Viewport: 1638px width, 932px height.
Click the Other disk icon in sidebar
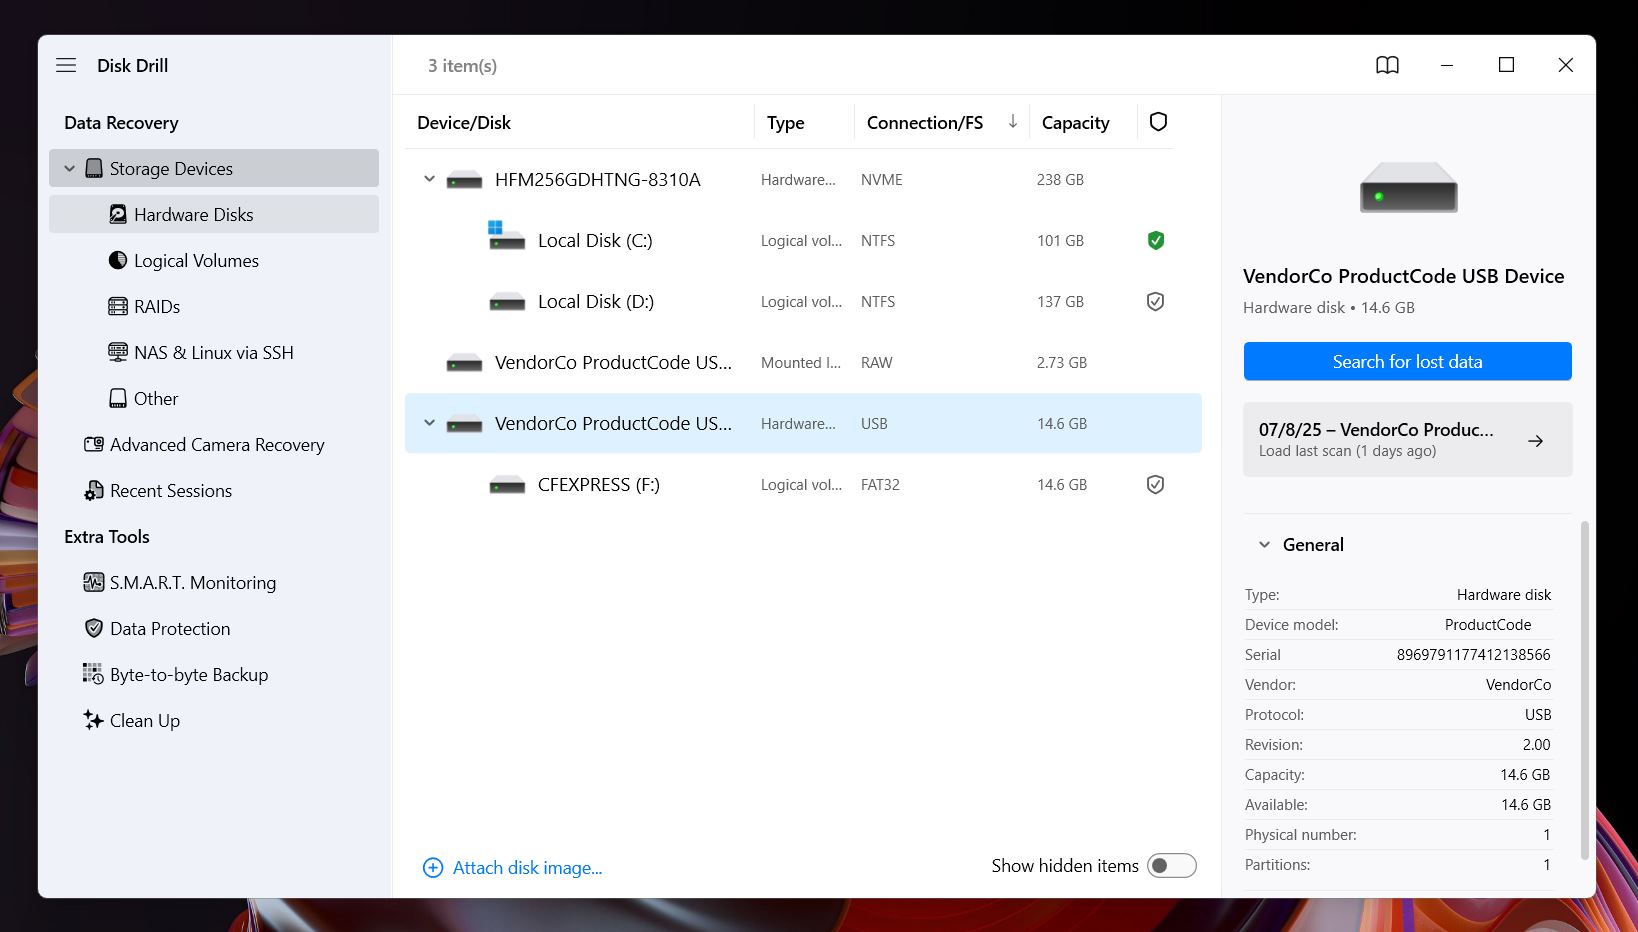[x=118, y=398]
